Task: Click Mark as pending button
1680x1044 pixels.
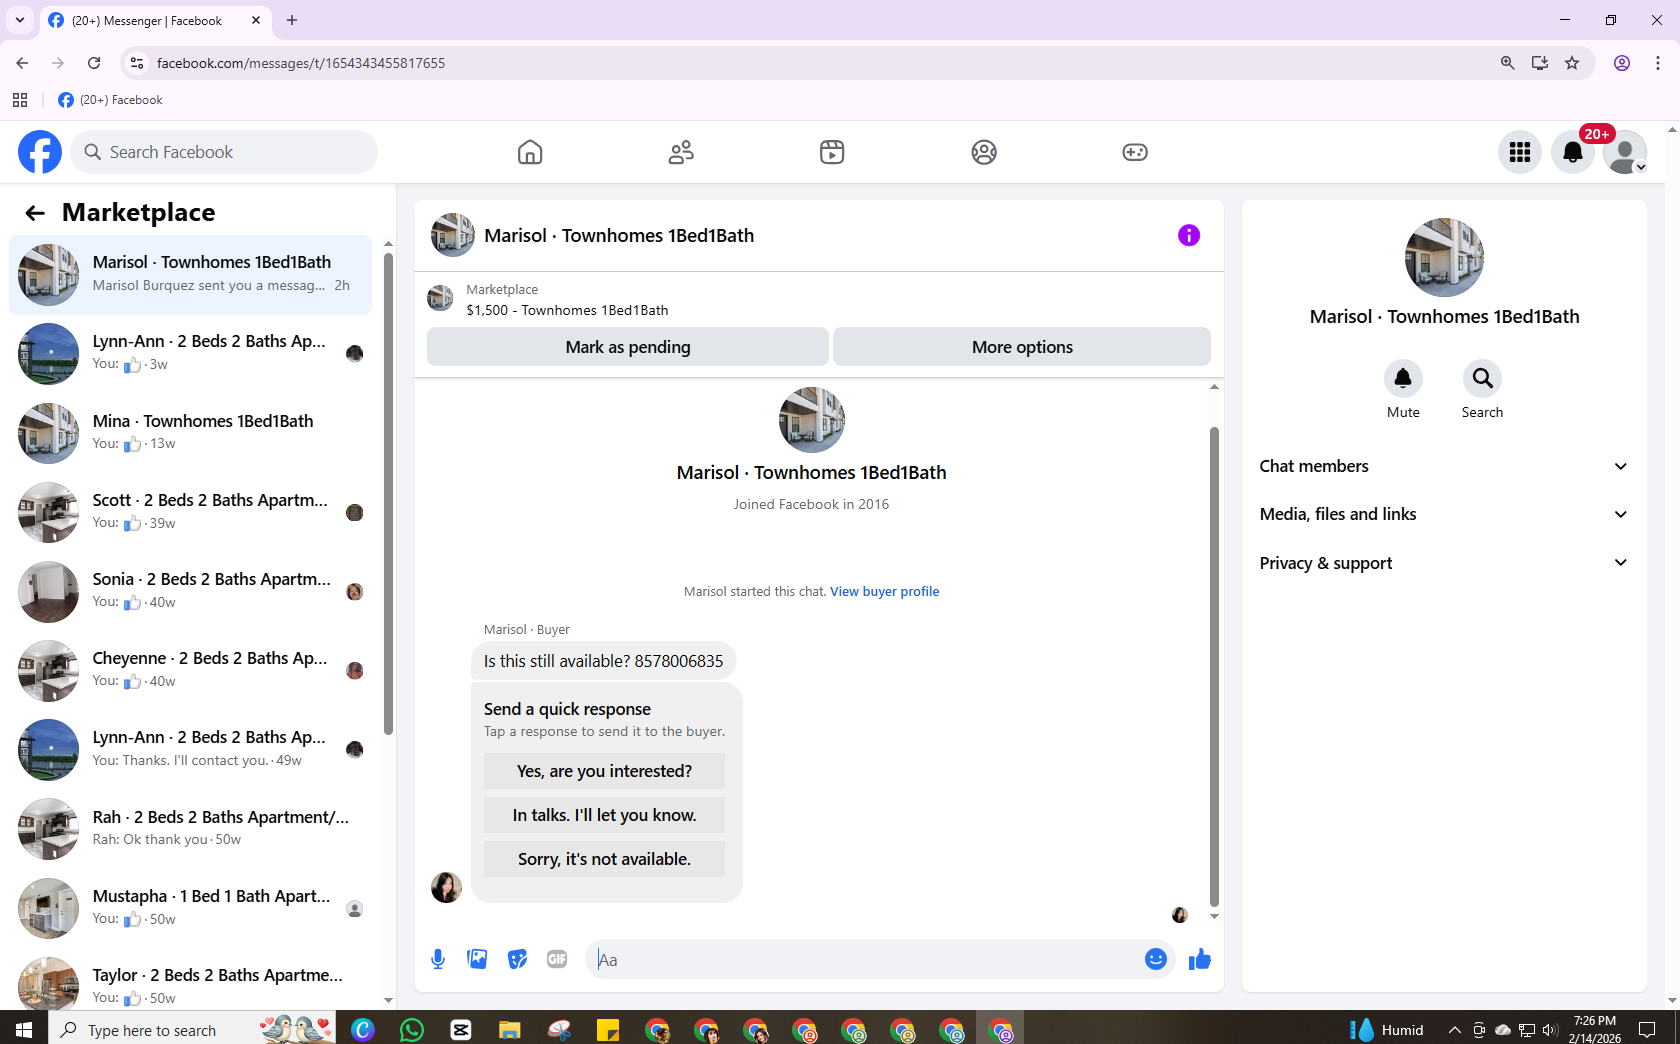Action: [x=628, y=347]
